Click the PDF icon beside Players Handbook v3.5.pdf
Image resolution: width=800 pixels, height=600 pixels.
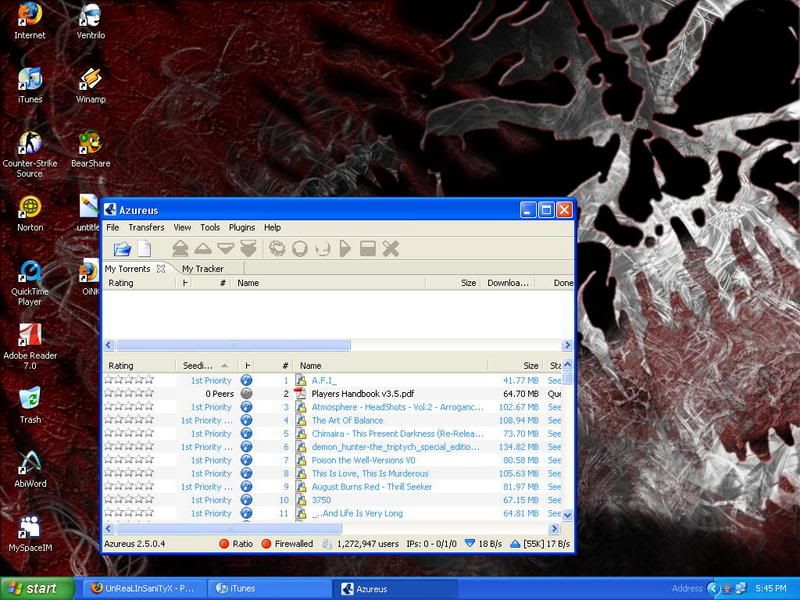[x=301, y=393]
